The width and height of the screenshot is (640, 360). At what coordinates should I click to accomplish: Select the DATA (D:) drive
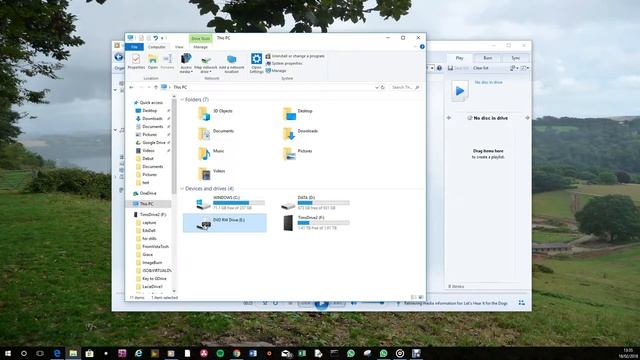coord(315,202)
